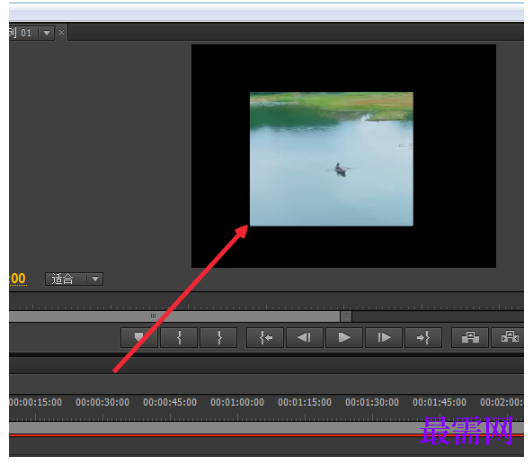Image resolution: width=532 pixels, height=462 pixels.
Task: Step forward one frame
Action: [384, 337]
